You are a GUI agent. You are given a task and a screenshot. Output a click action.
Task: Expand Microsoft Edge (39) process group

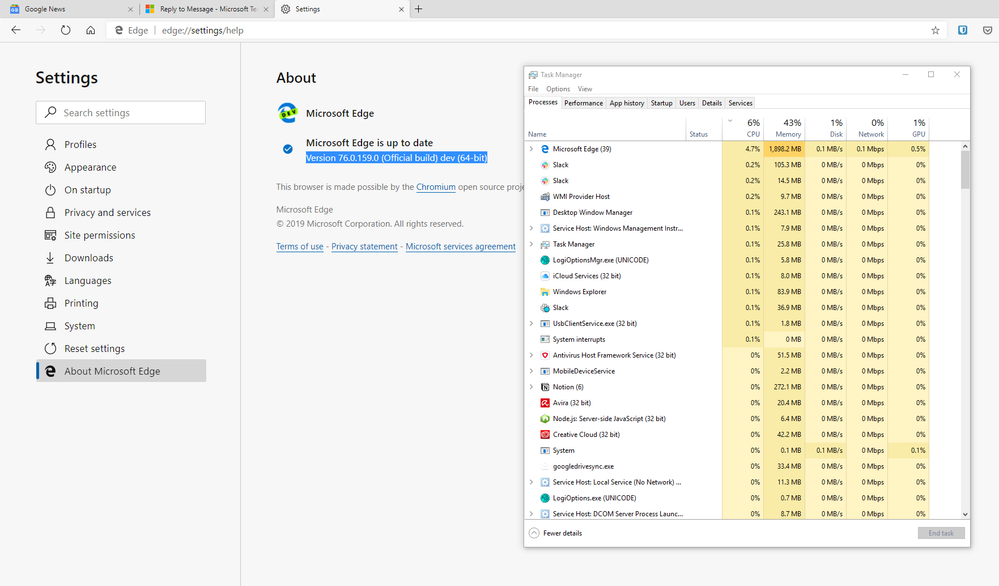coord(531,149)
